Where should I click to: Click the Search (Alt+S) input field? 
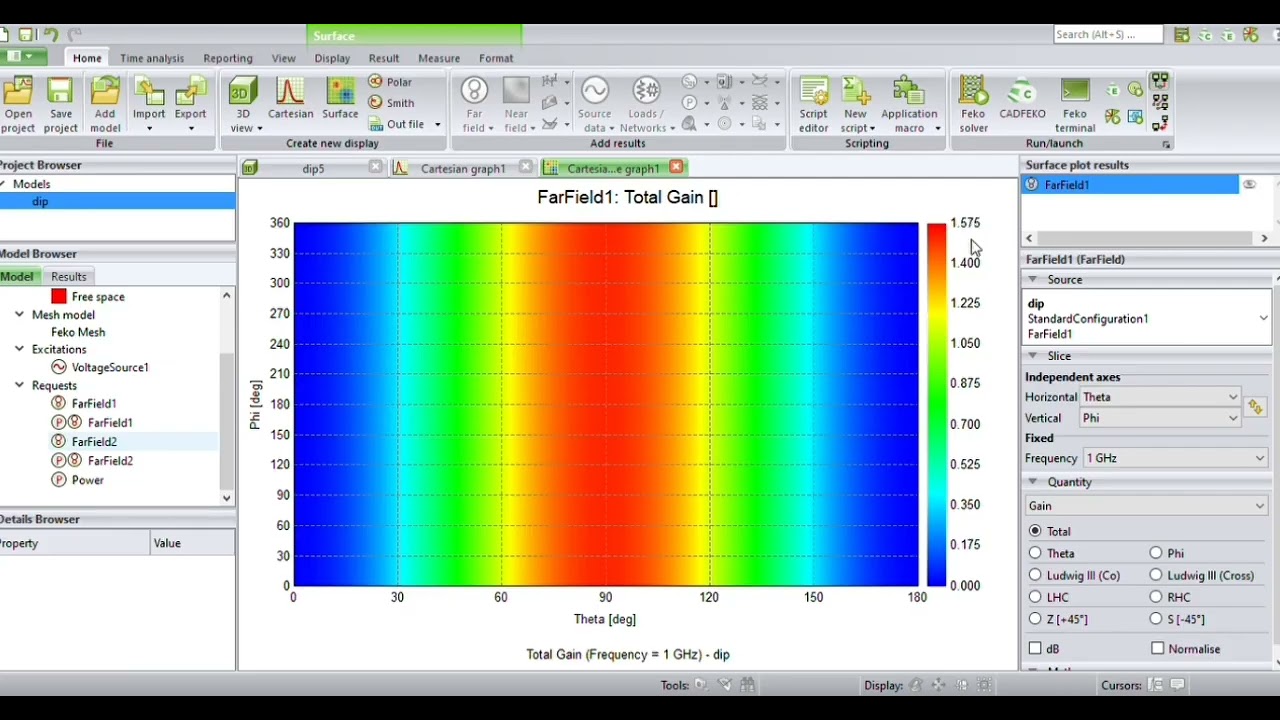click(x=1108, y=34)
